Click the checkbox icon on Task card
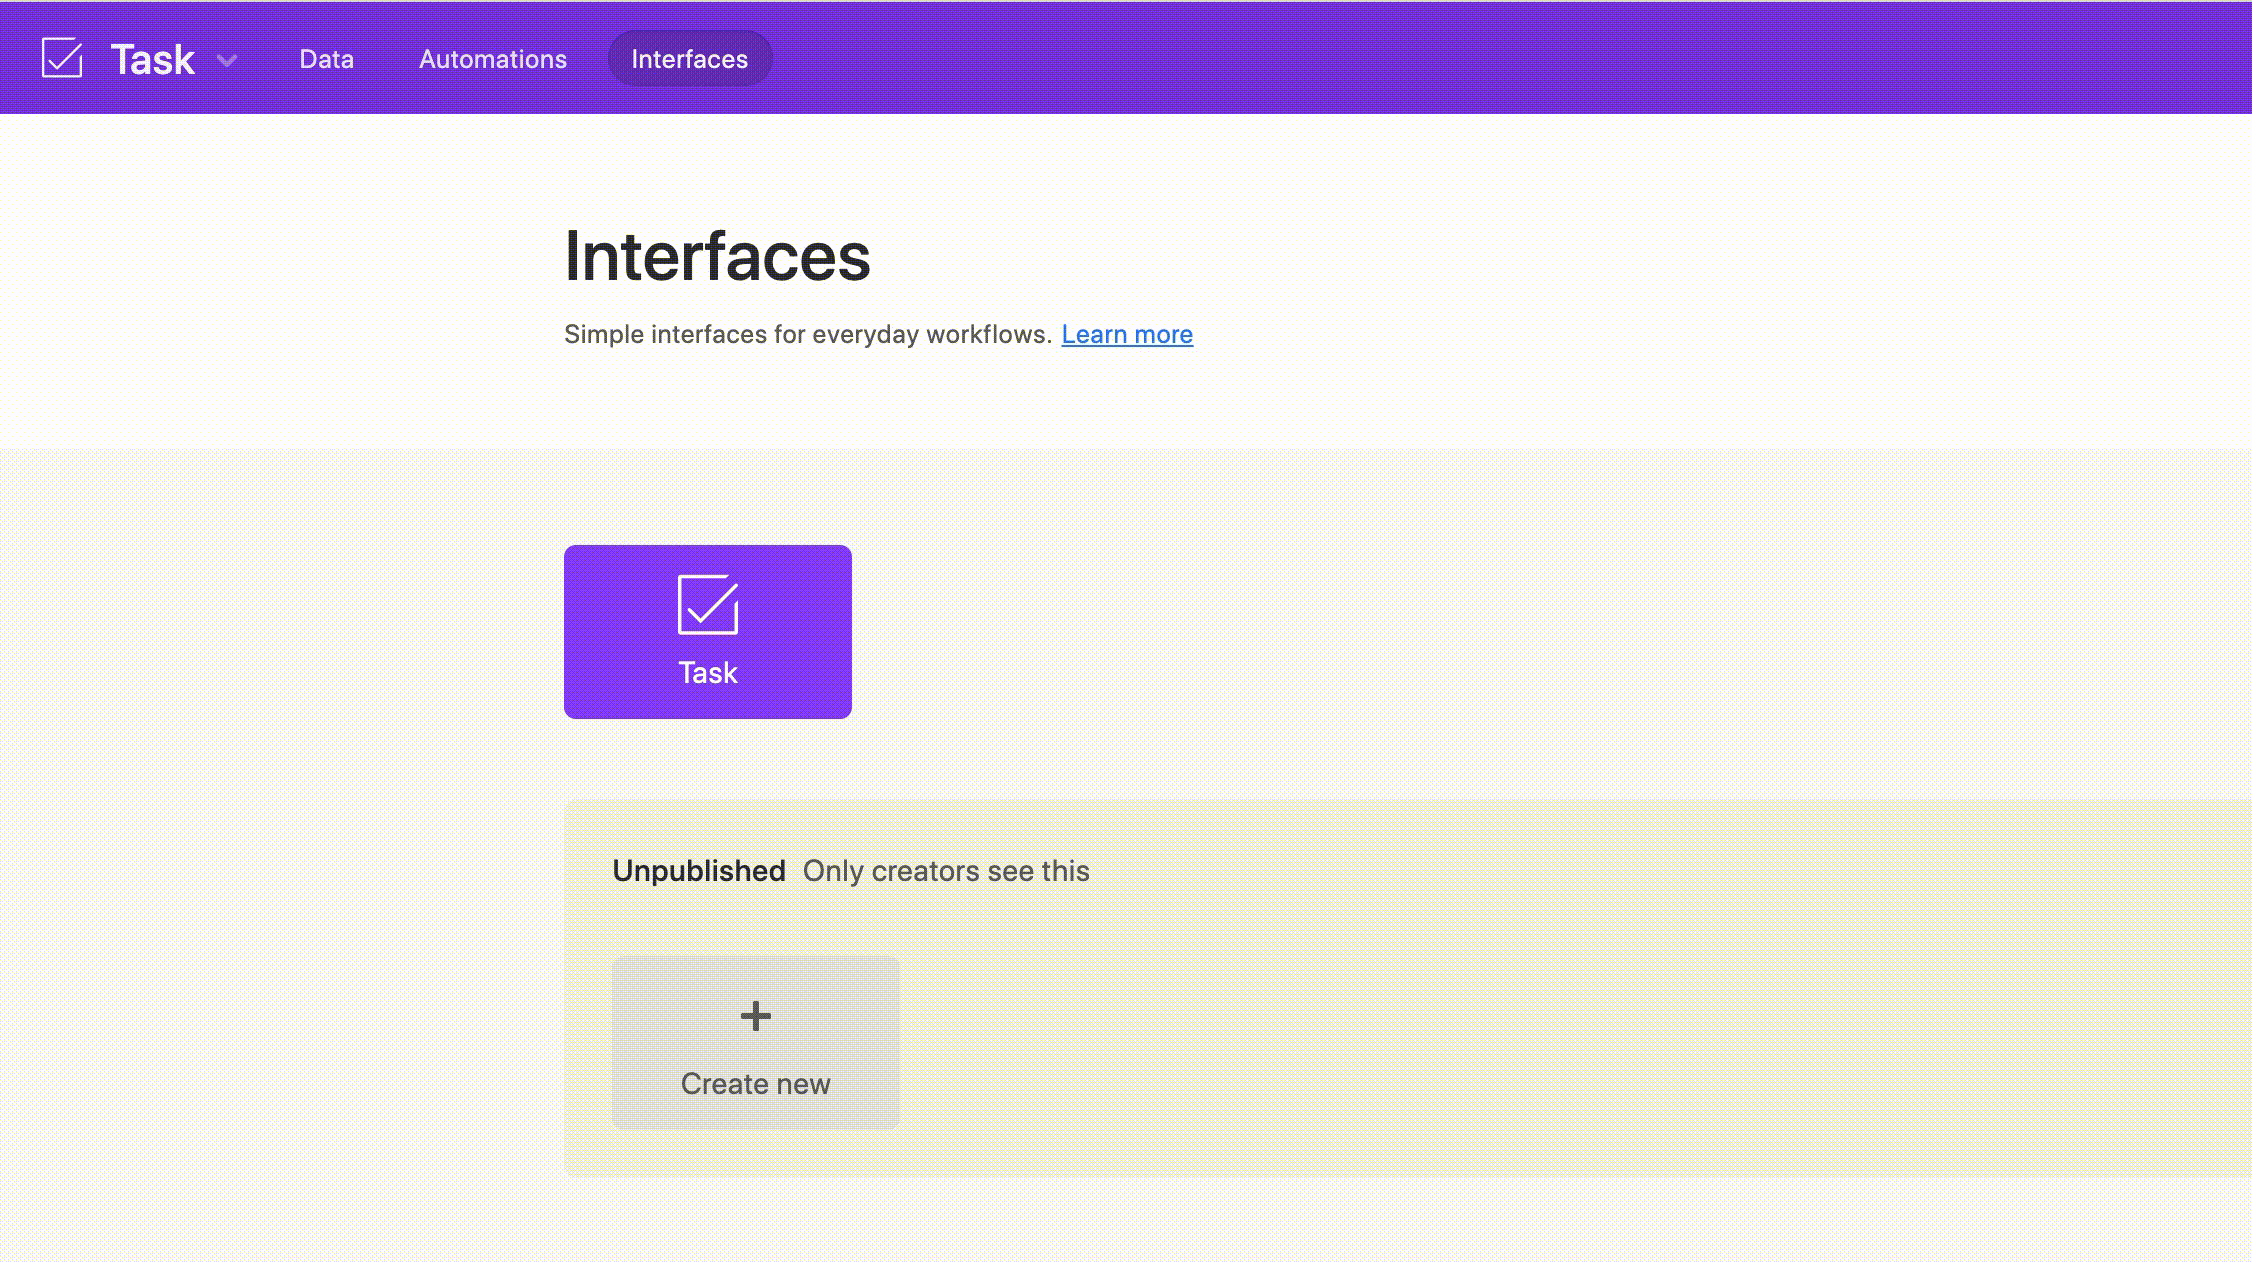The width and height of the screenshot is (2252, 1262). [707, 604]
